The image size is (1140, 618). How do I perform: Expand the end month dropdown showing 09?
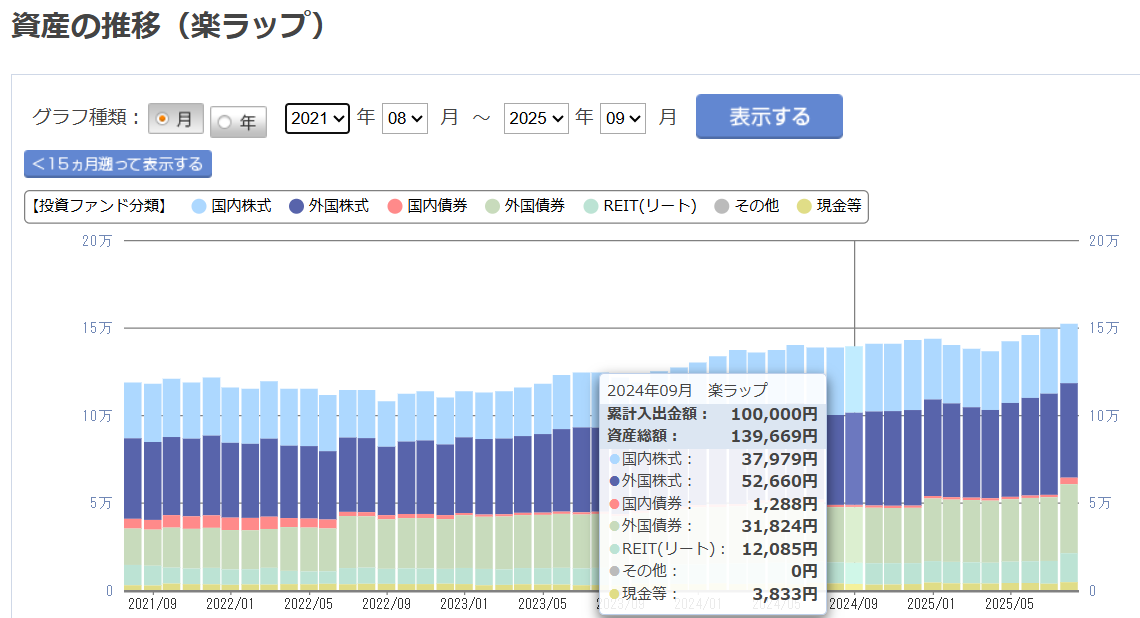[623, 118]
